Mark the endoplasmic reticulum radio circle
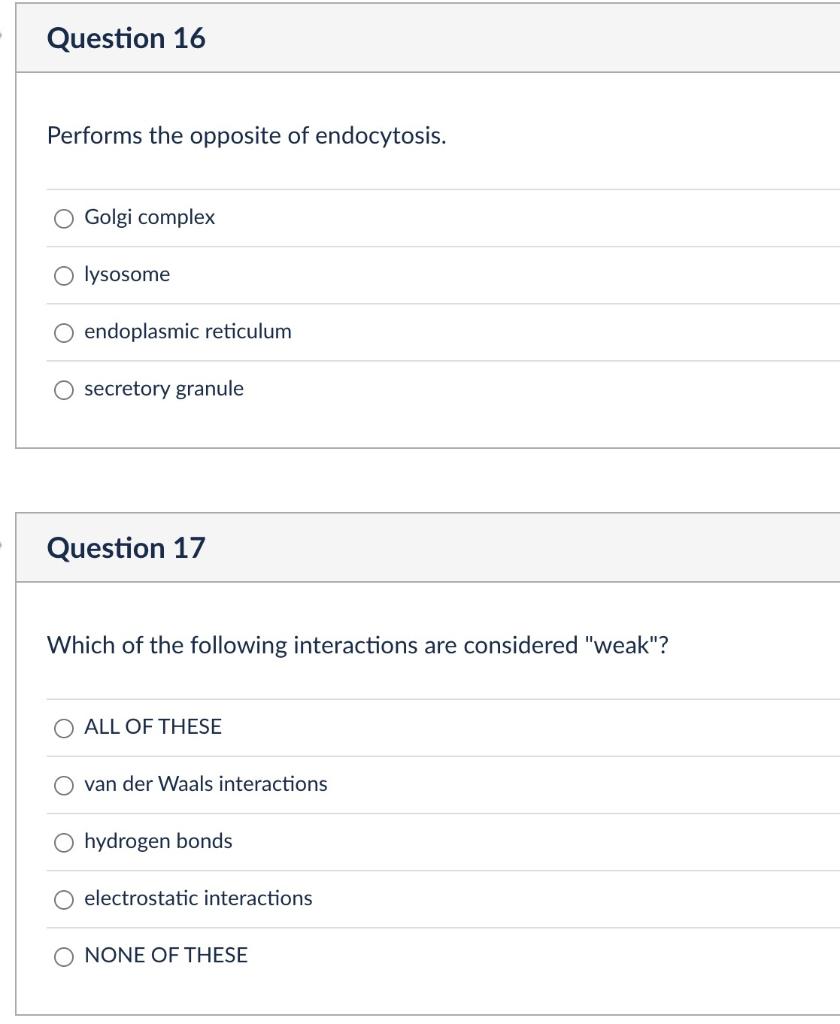Viewport: 840px width, 1024px height. pyautogui.click(x=64, y=332)
